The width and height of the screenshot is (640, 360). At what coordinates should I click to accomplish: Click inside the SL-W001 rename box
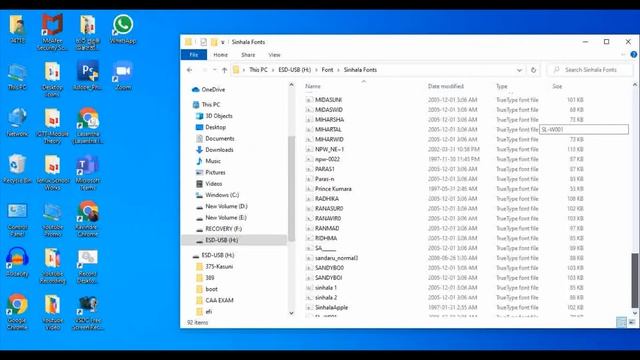coord(584,129)
